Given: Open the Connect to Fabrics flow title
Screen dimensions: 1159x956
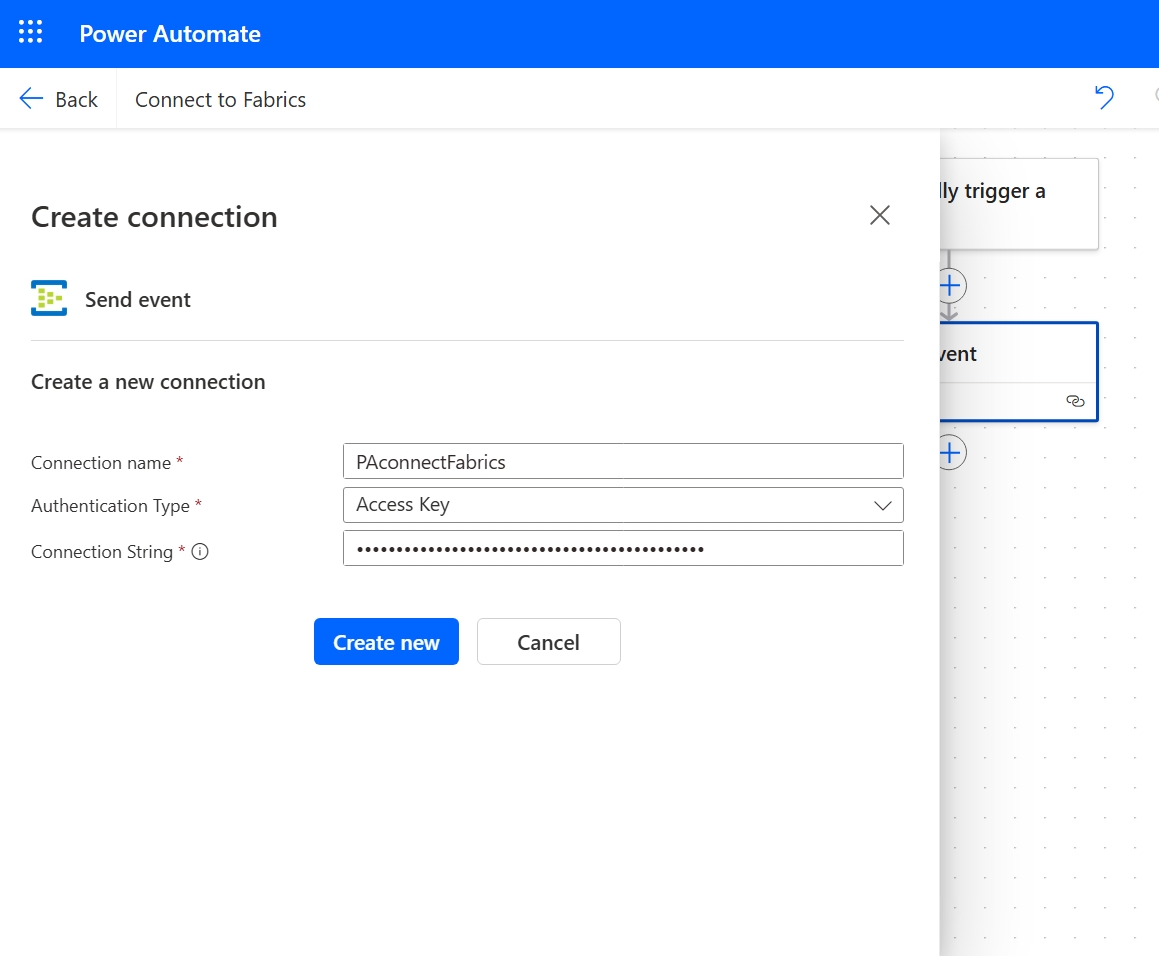Looking at the screenshot, I should pyautogui.click(x=220, y=99).
